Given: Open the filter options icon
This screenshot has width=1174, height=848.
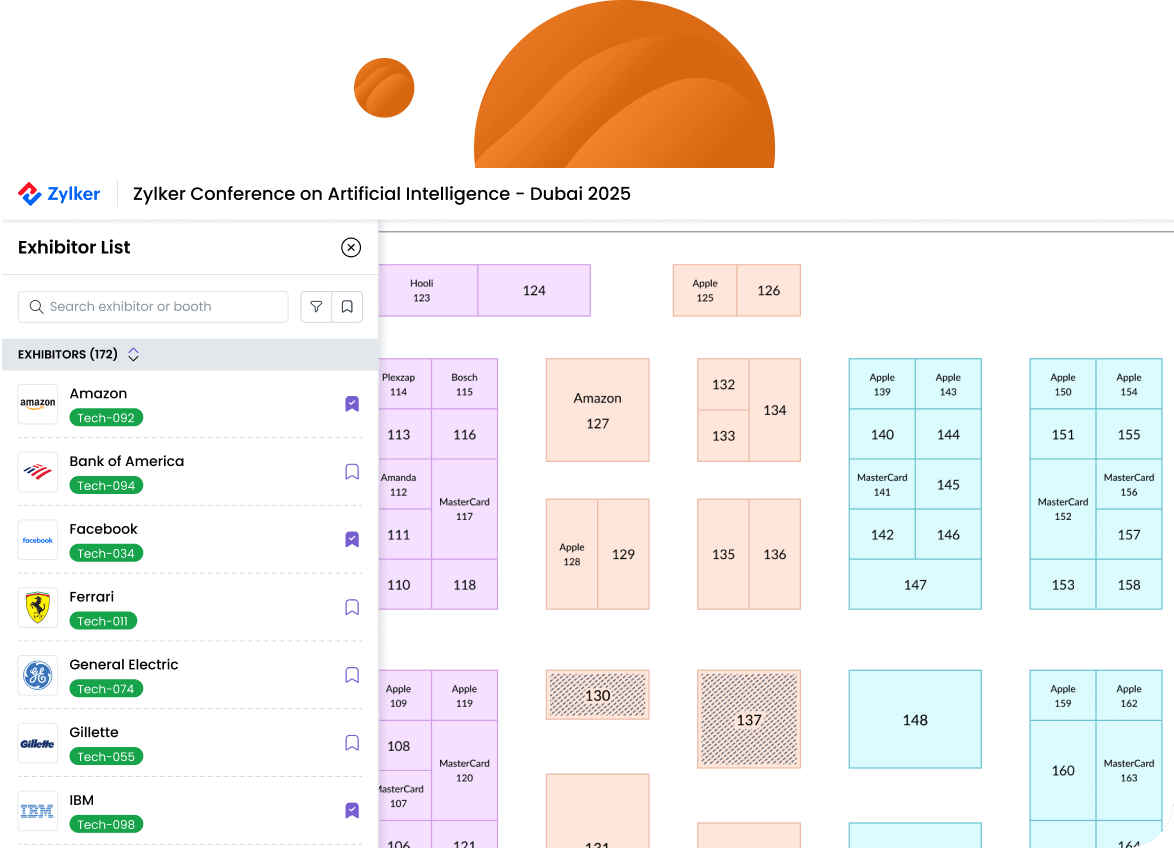Looking at the screenshot, I should point(316,307).
